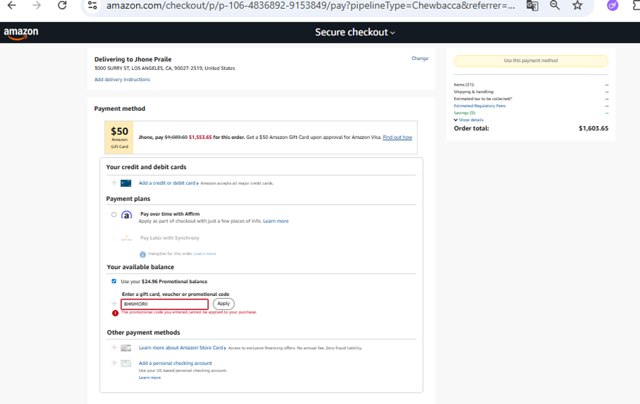
Task: Click the red error icon under code field
Action: (115, 313)
